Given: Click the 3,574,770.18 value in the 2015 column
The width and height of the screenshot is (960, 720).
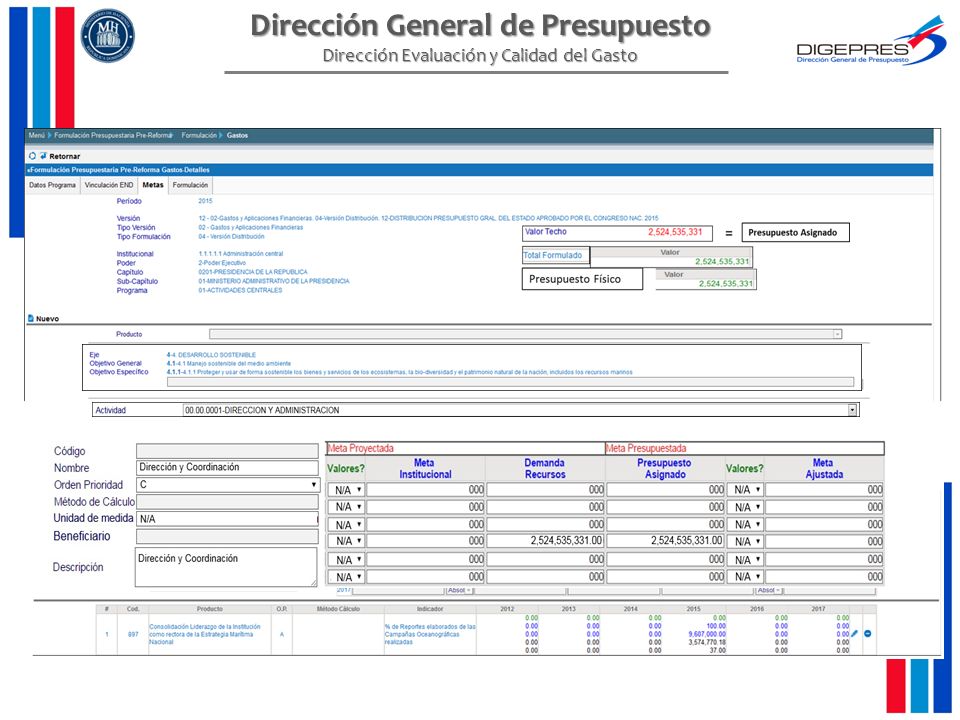Looking at the screenshot, I should point(707,642).
